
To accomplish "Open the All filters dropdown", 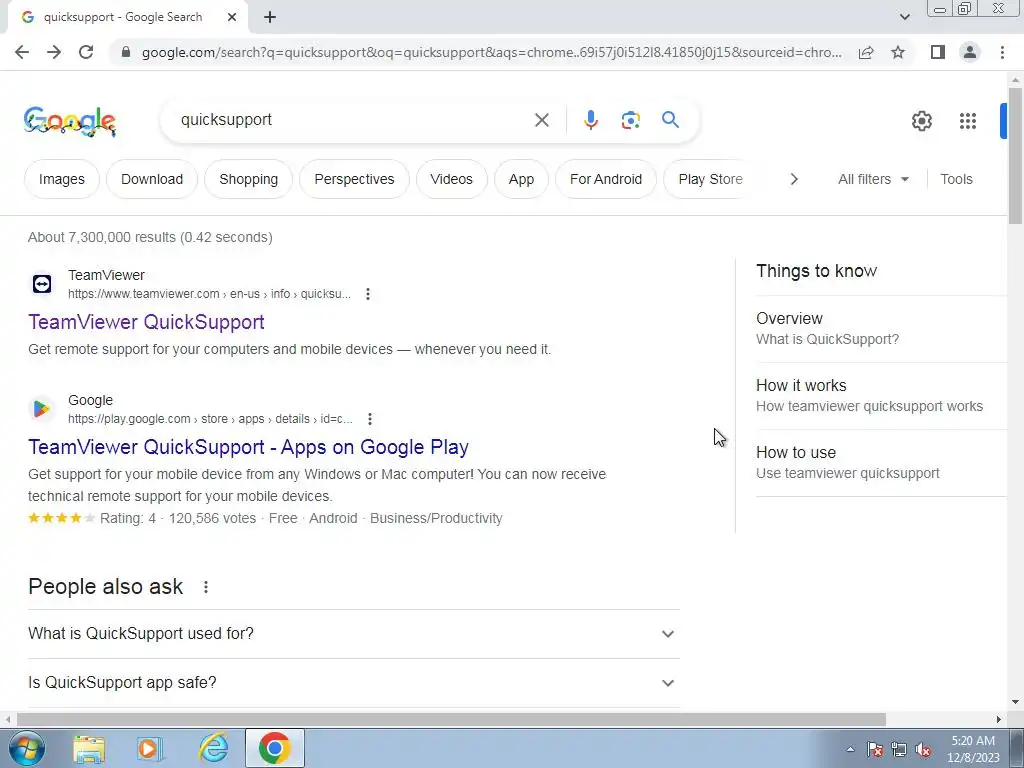I will click(873, 179).
